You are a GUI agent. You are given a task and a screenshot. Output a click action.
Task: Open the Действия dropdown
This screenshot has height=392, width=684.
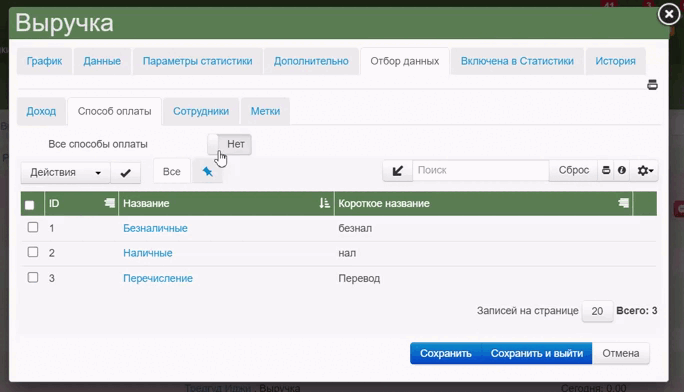coord(65,173)
